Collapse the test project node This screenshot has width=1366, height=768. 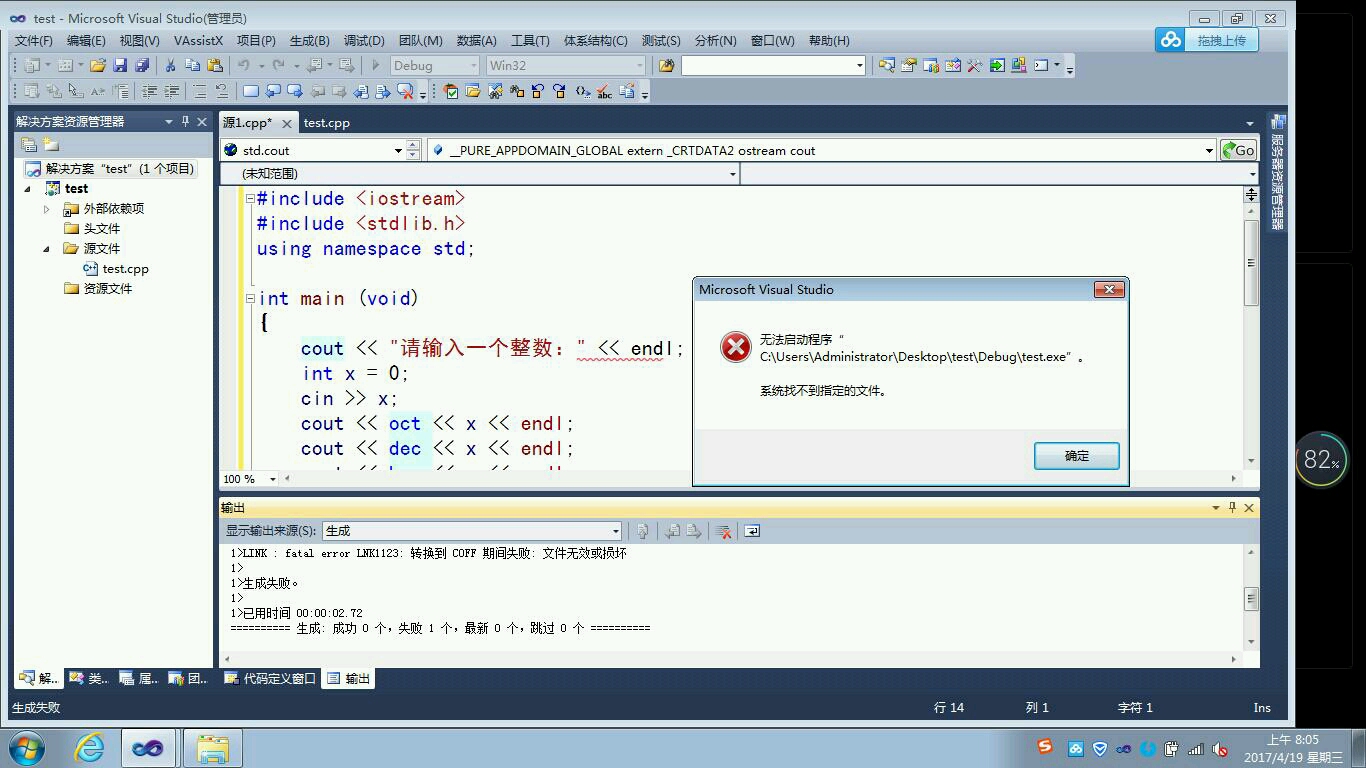coord(28,188)
